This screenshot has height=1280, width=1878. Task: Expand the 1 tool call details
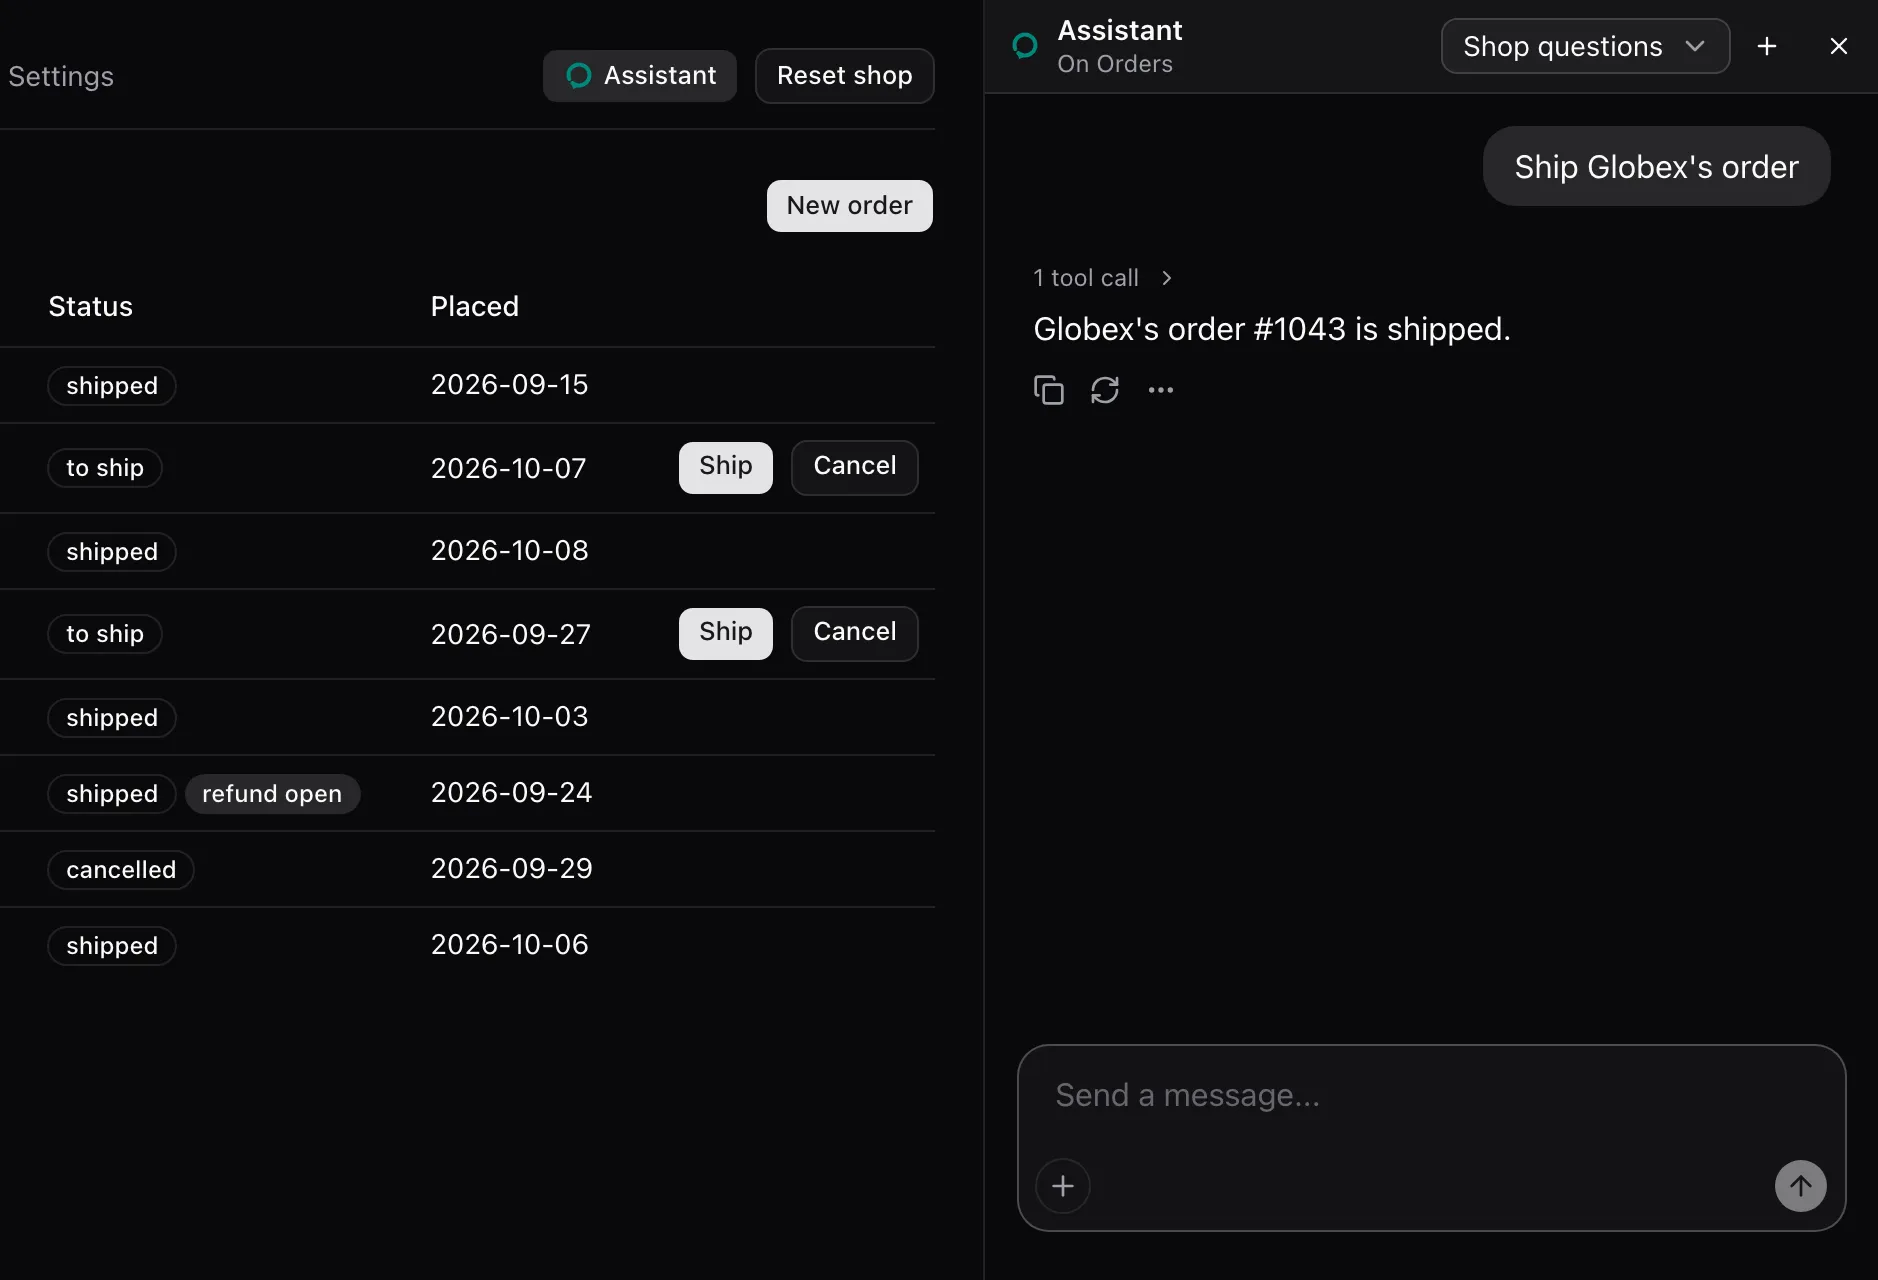point(1102,278)
